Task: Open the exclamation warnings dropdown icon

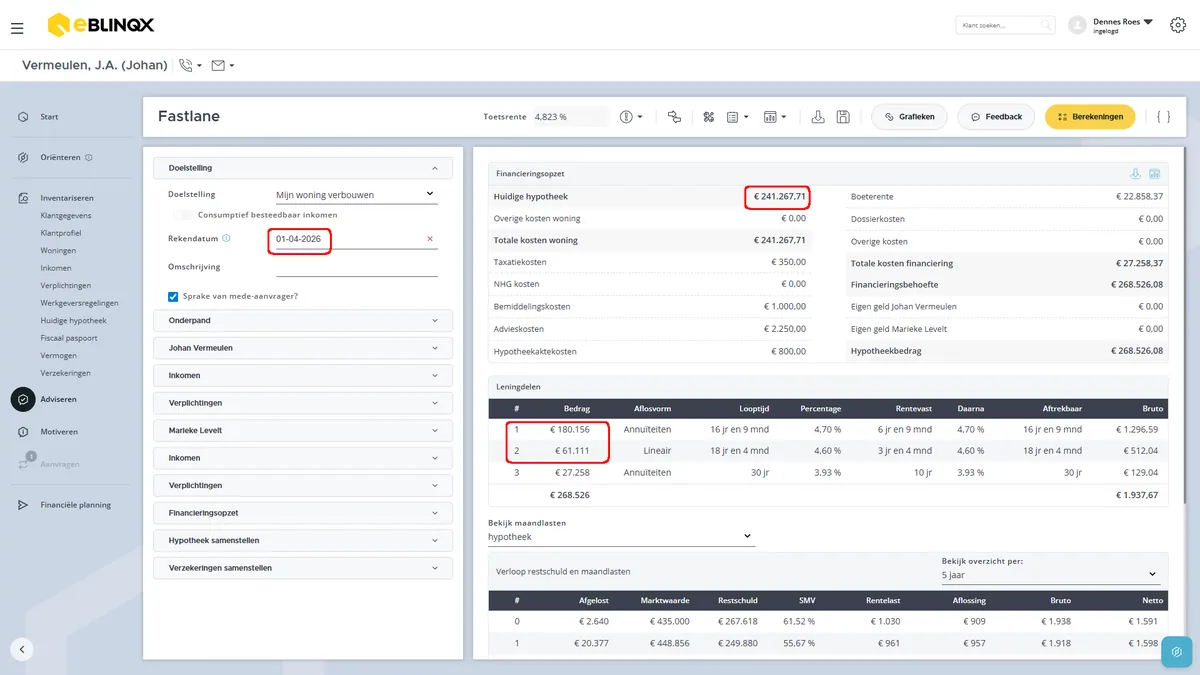Action: 631,117
